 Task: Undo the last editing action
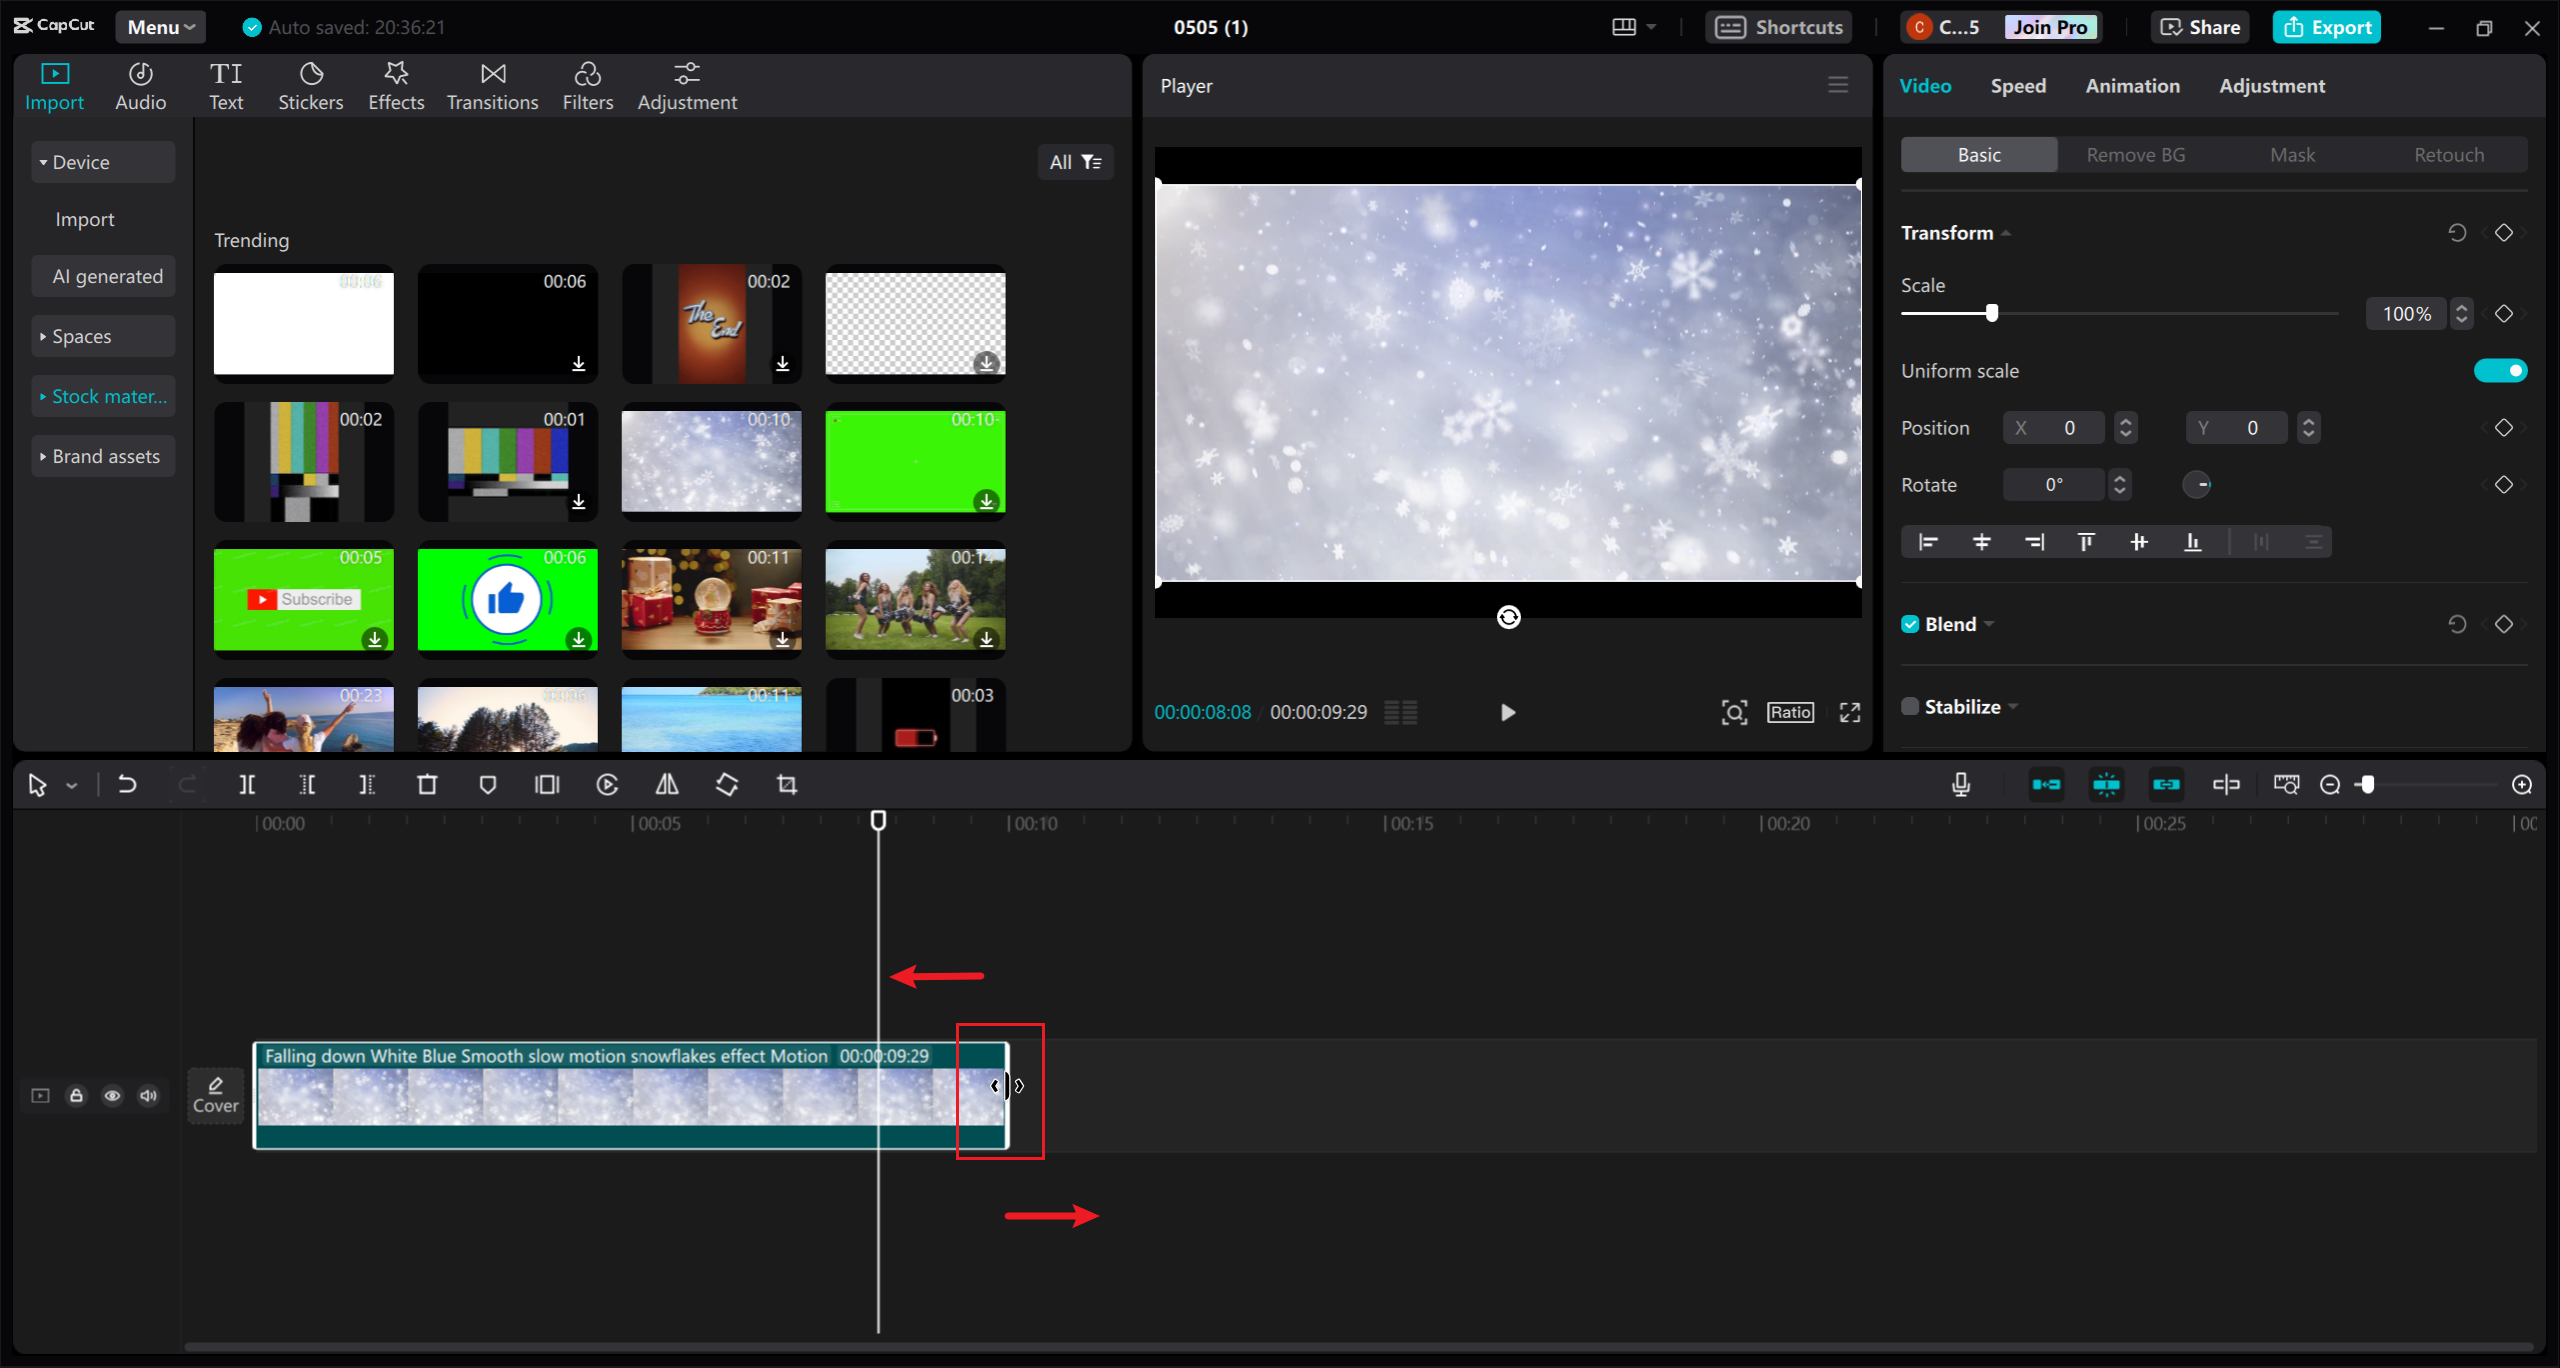click(x=126, y=784)
